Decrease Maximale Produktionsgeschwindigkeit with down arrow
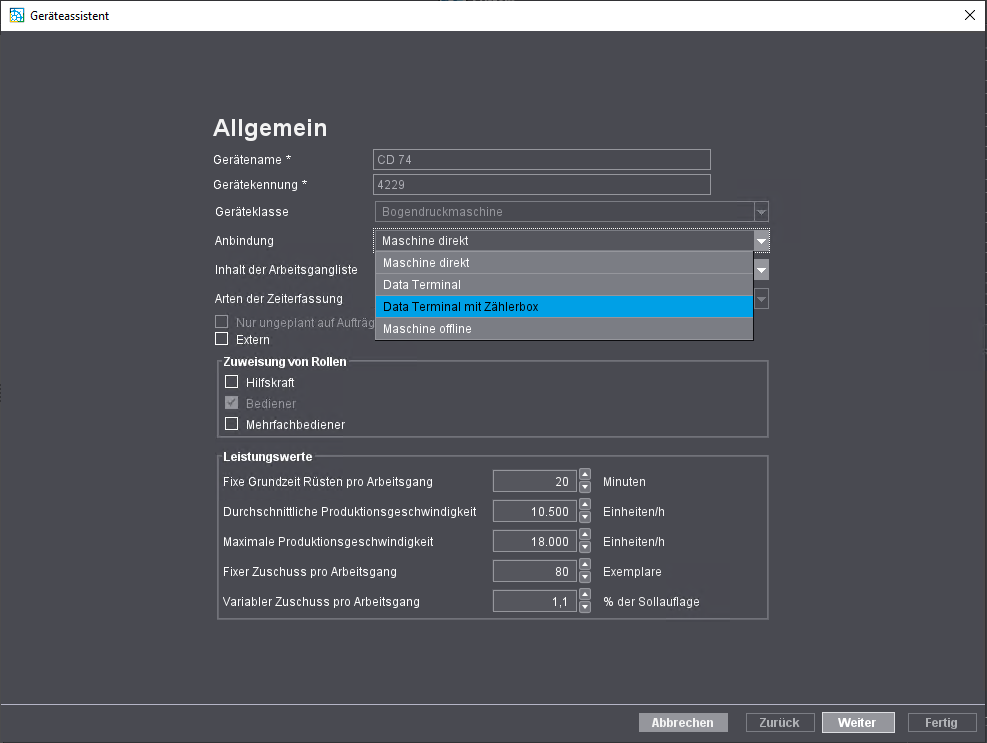 (x=585, y=547)
